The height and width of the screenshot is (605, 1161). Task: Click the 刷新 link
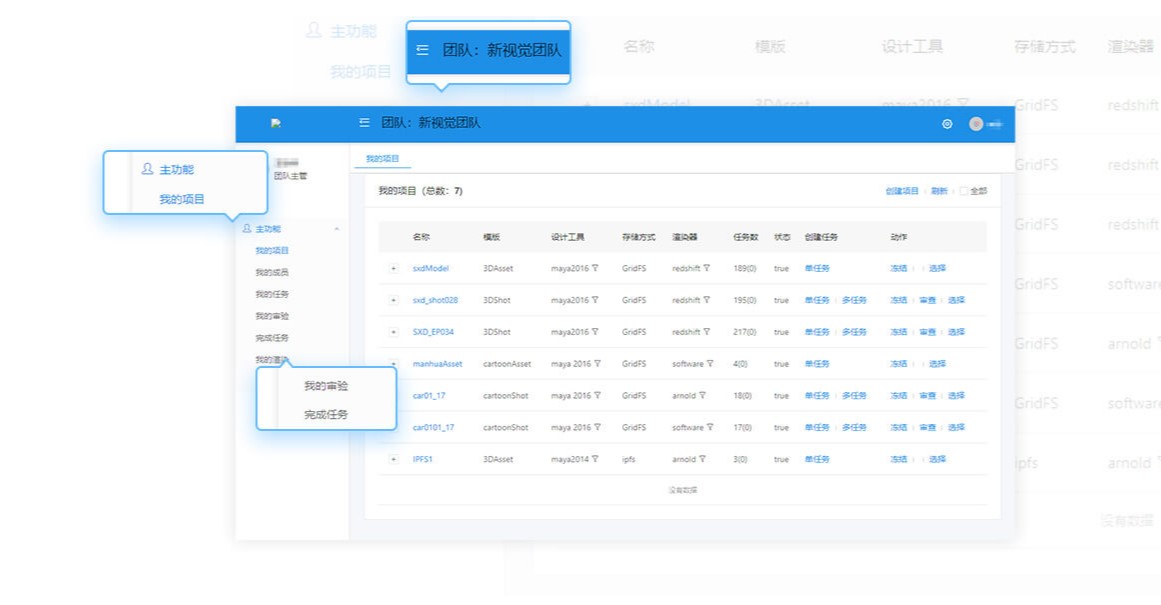[x=939, y=191]
